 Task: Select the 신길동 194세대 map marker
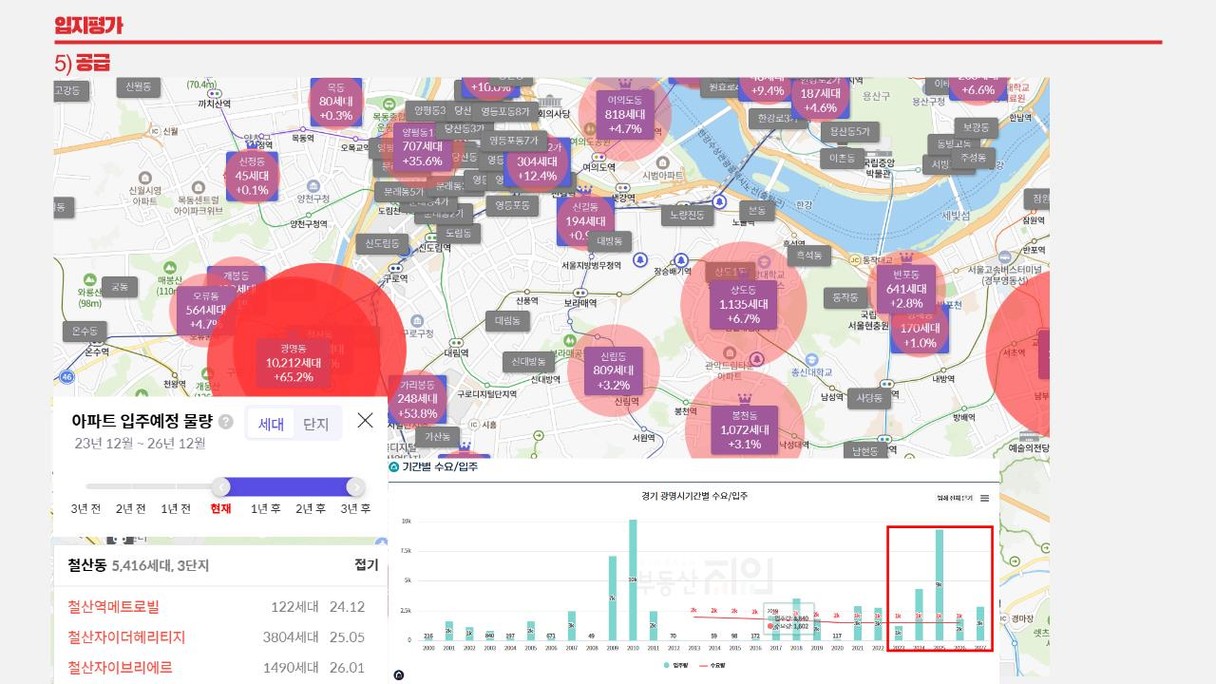click(x=585, y=222)
